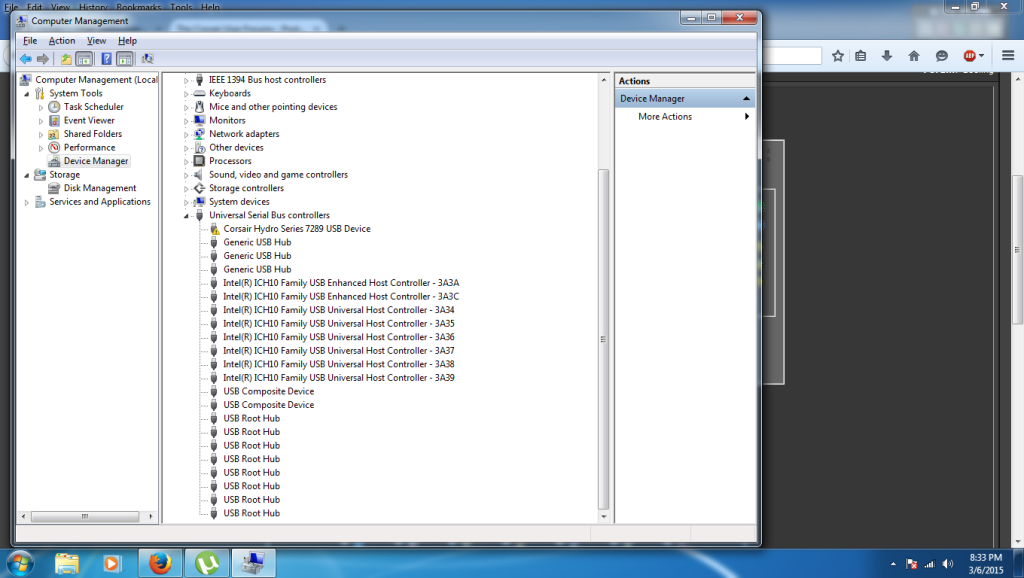Expand IEEE 1394 Bus host controllers
Screen dimensions: 1024x578
coord(186,80)
